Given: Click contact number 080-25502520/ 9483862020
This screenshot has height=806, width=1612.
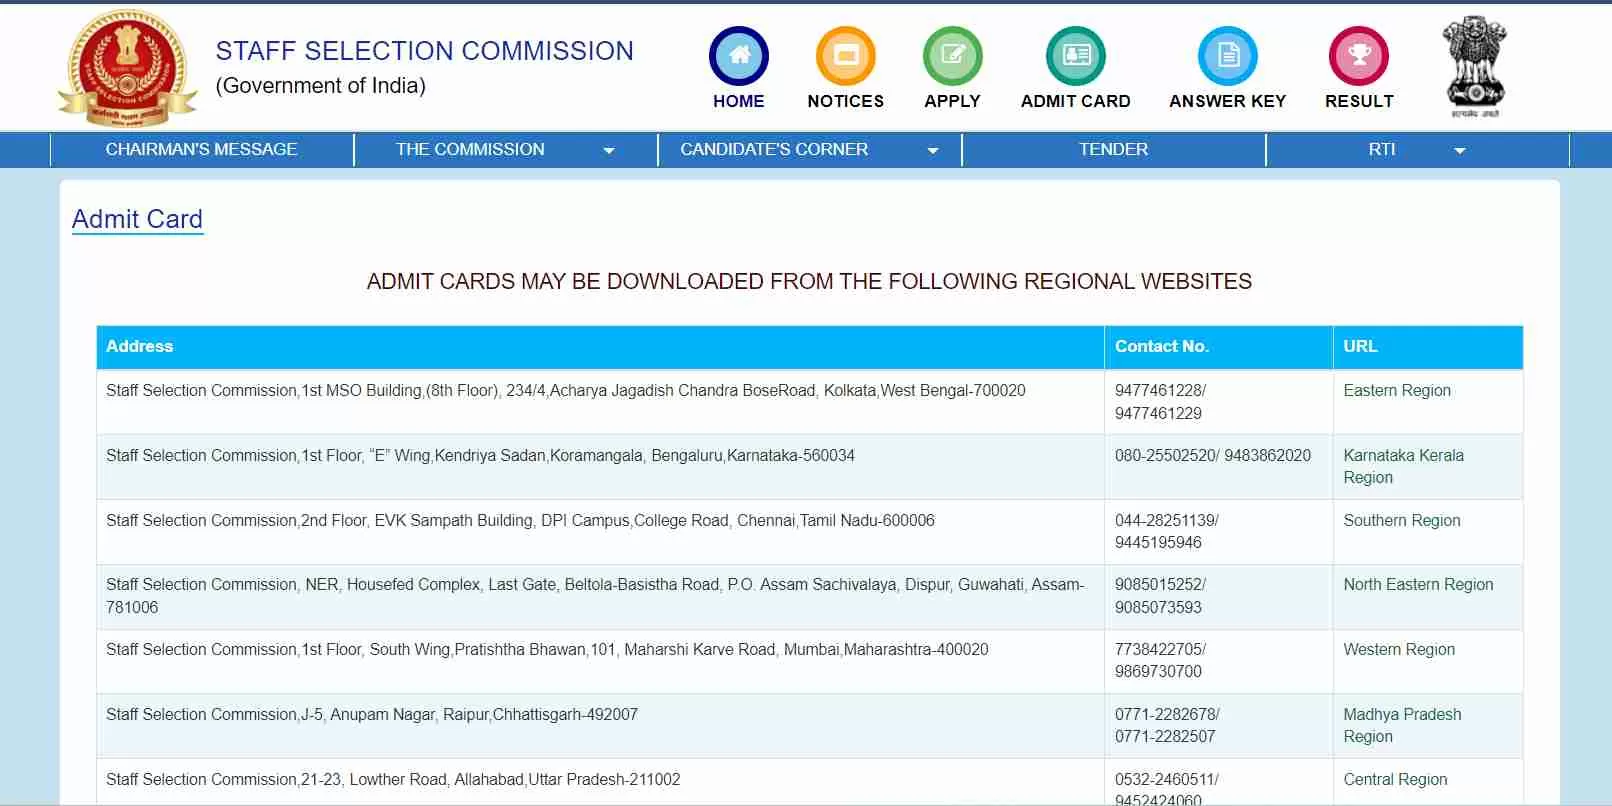Looking at the screenshot, I should point(1213,456).
